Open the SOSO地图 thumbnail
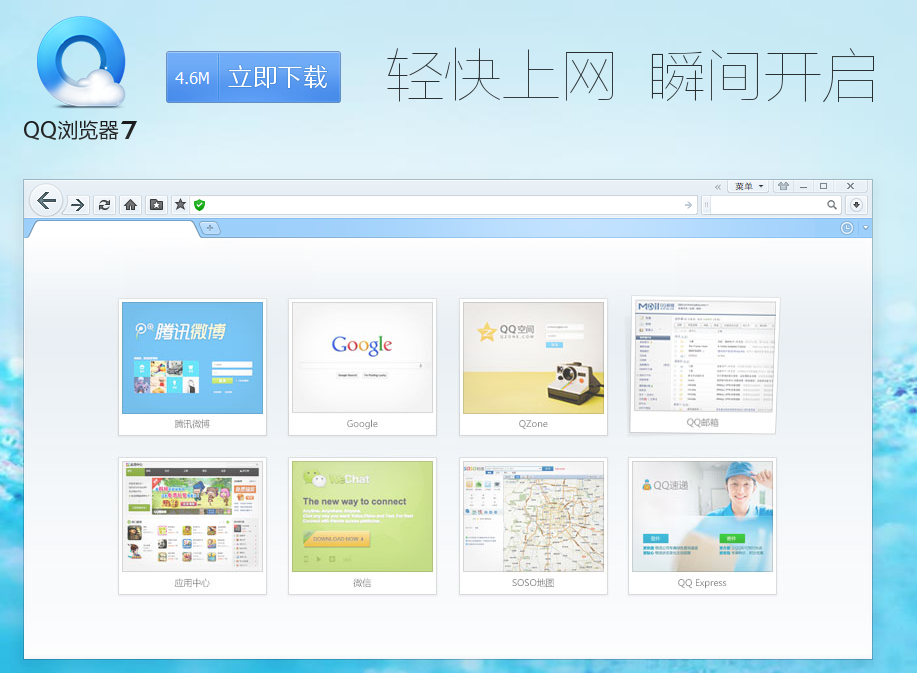Image resolution: width=917 pixels, height=673 pixels. (x=533, y=526)
